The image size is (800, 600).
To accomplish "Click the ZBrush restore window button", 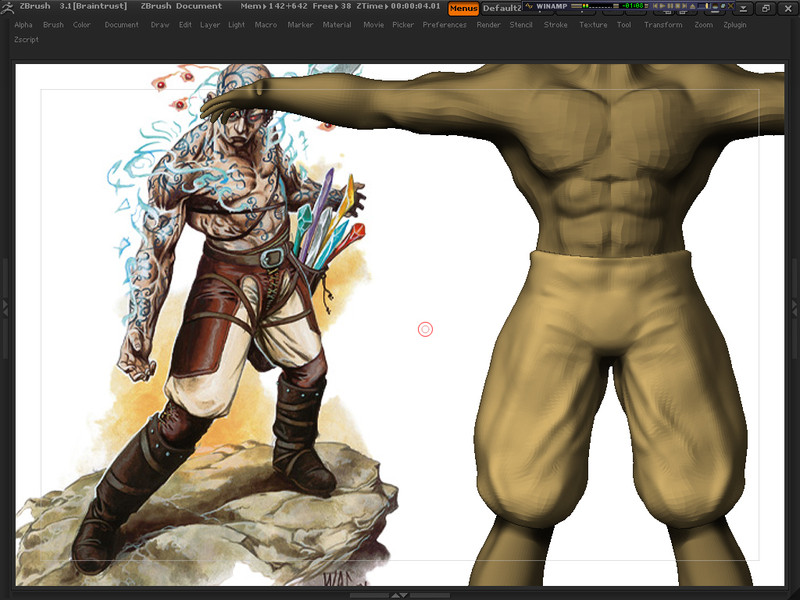I will 765,8.
